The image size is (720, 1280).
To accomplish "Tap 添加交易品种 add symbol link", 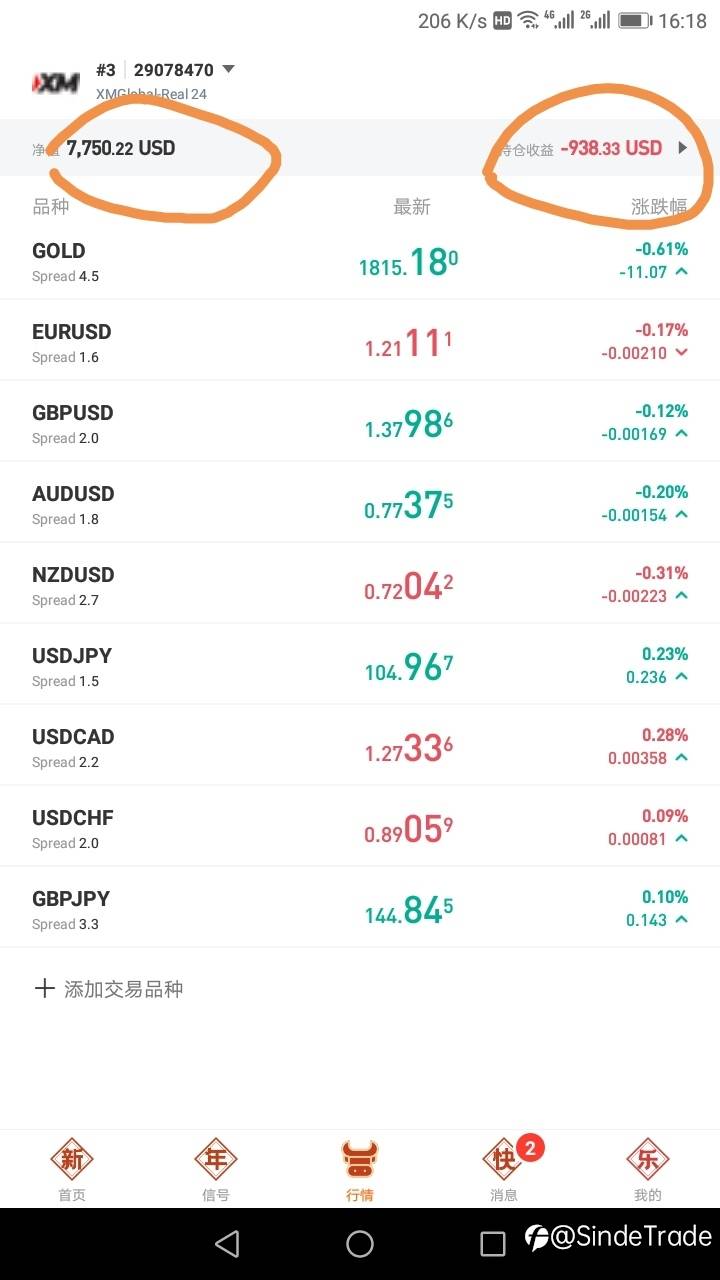I will (x=123, y=989).
